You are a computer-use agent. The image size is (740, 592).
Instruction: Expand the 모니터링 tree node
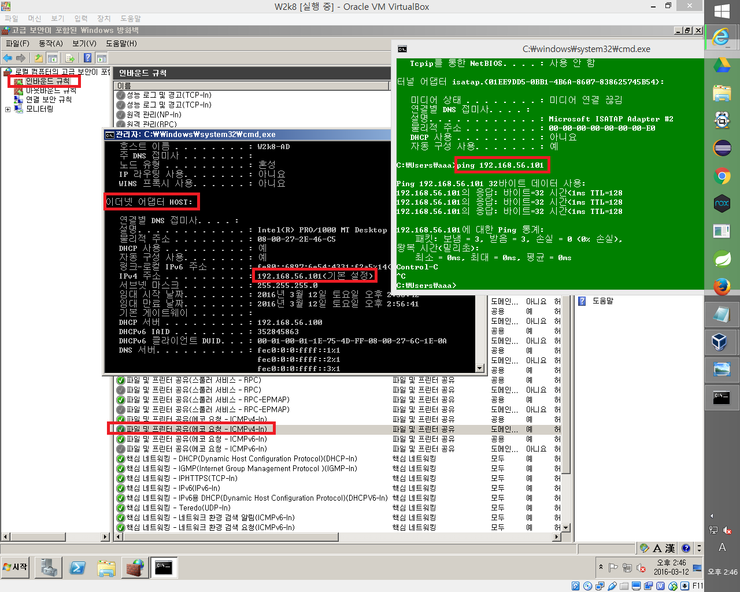coord(9,109)
